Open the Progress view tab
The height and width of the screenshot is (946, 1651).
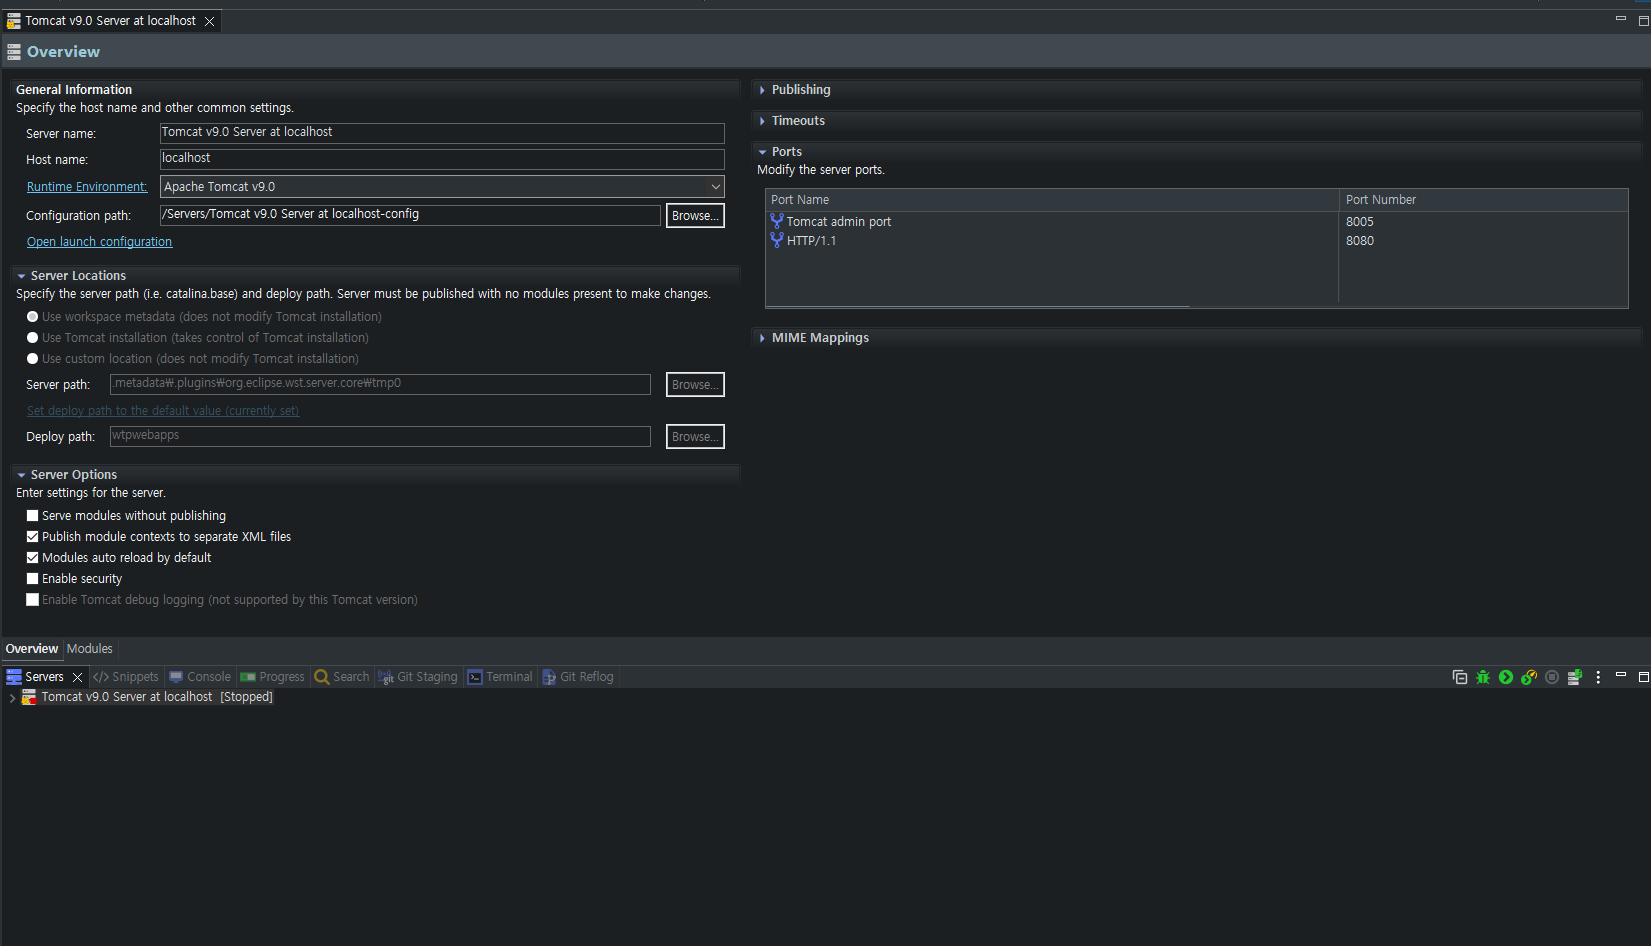272,677
